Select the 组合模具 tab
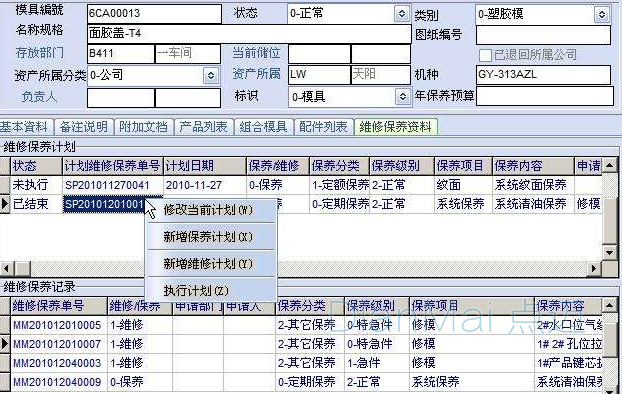The height and width of the screenshot is (394, 622). (x=263, y=127)
